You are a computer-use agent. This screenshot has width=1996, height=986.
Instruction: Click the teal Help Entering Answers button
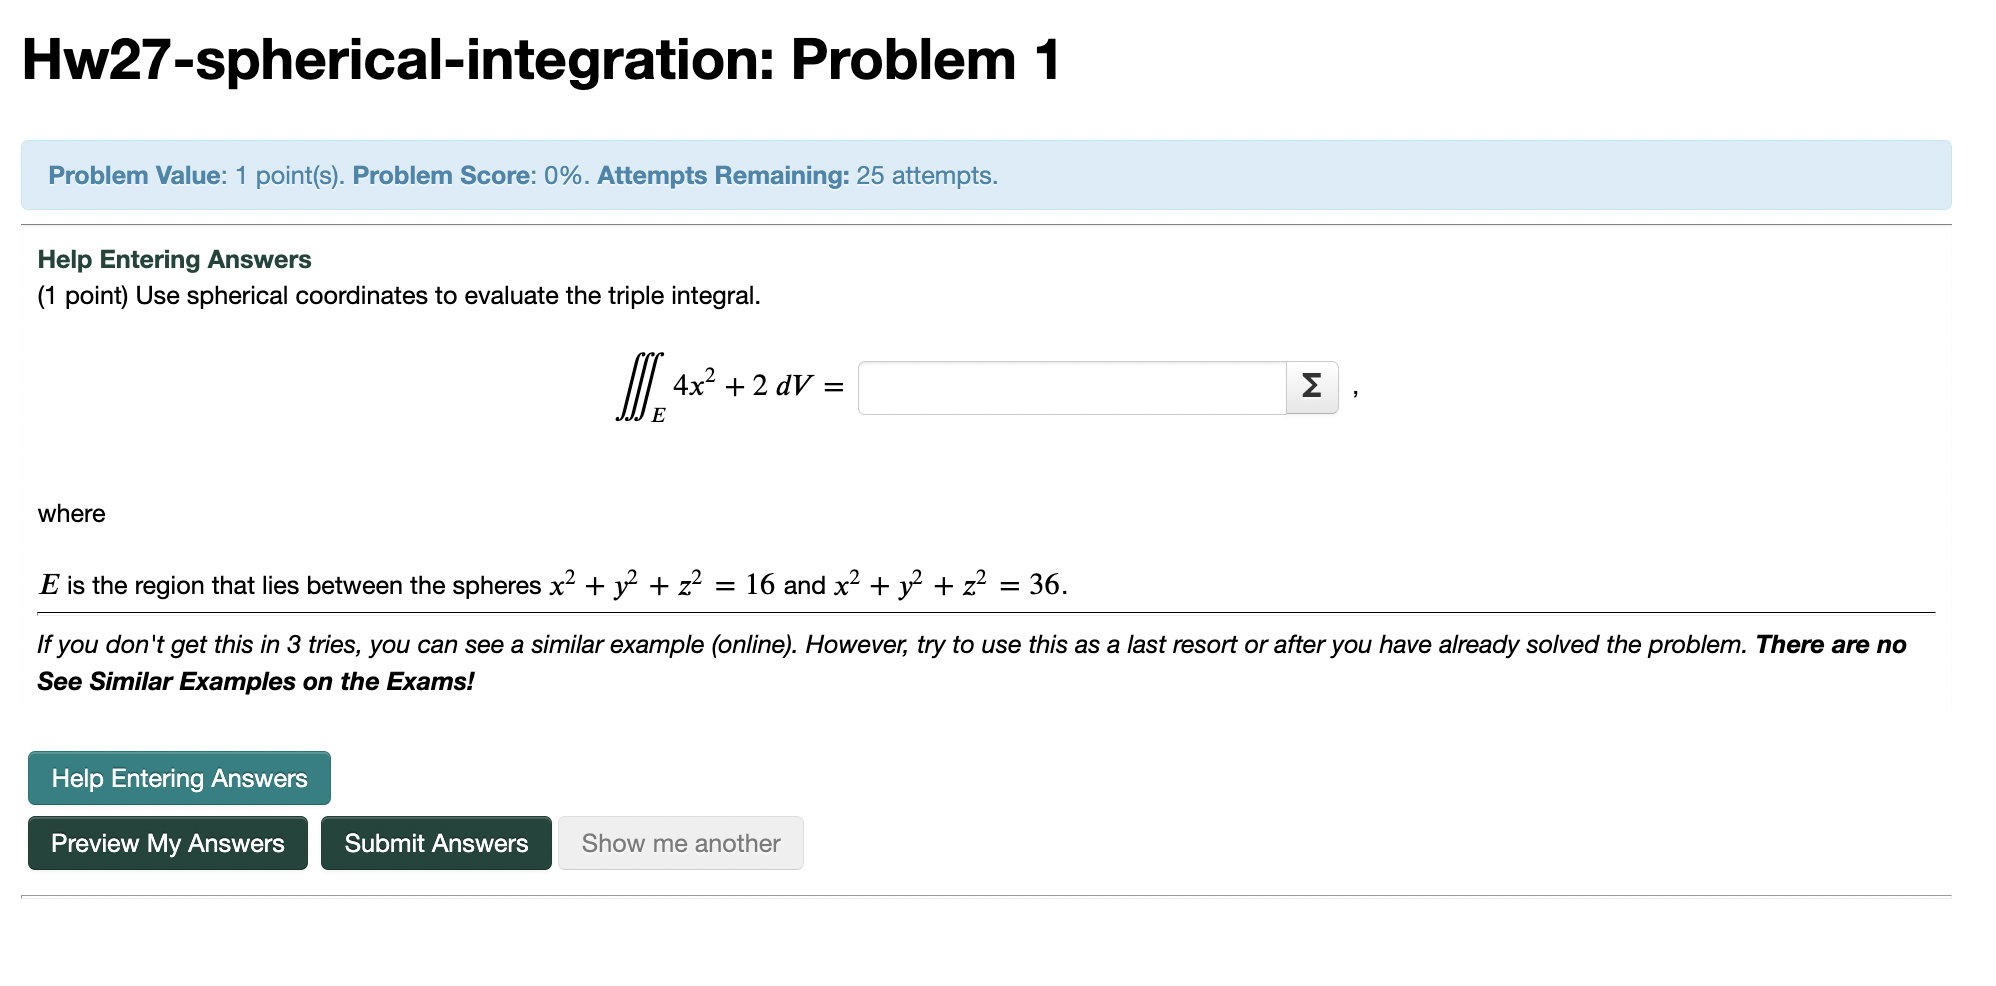tap(179, 778)
